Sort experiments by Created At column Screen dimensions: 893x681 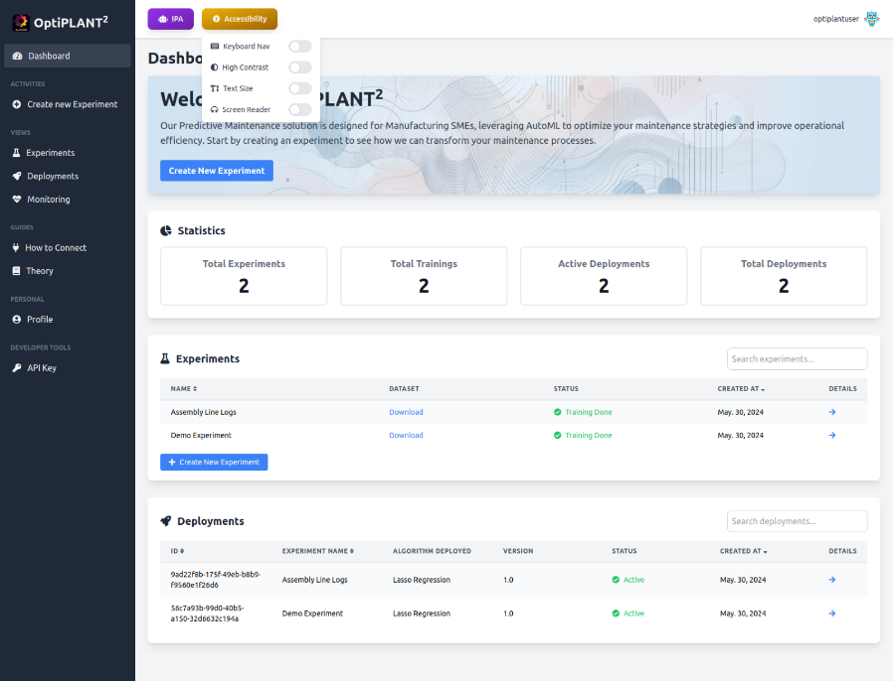741,389
